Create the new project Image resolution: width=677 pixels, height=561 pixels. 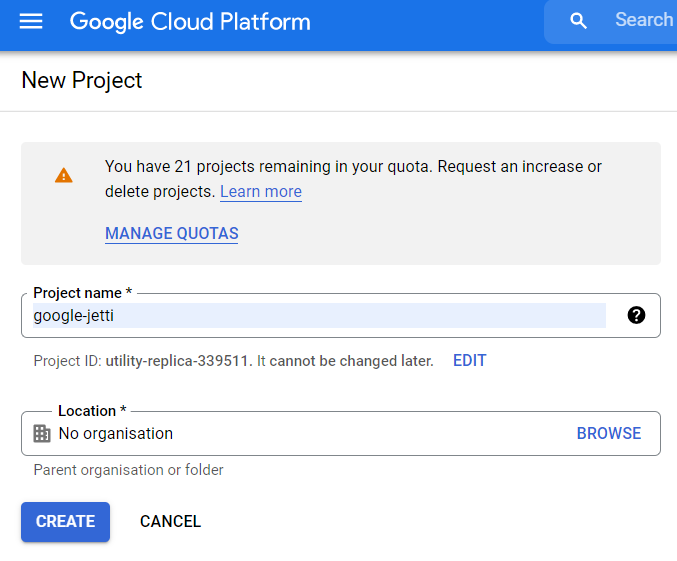click(x=65, y=522)
